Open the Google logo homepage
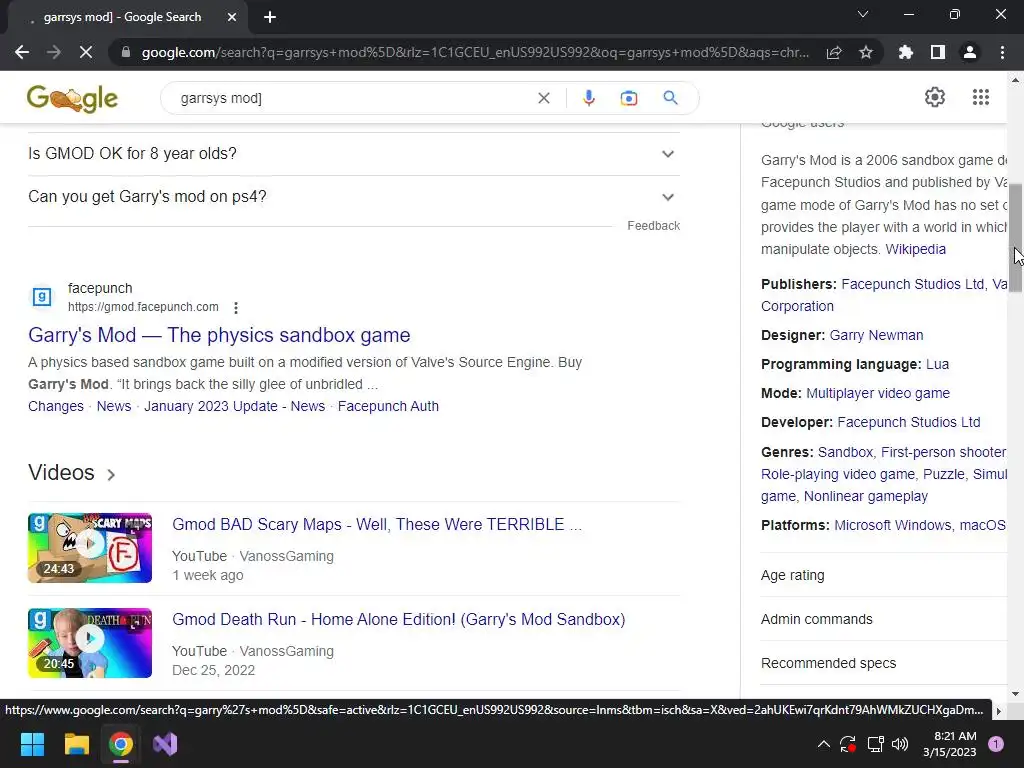 (72, 99)
